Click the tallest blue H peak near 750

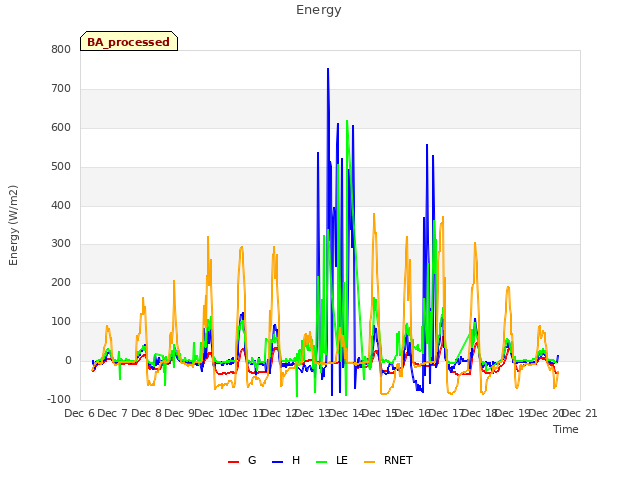click(x=328, y=69)
